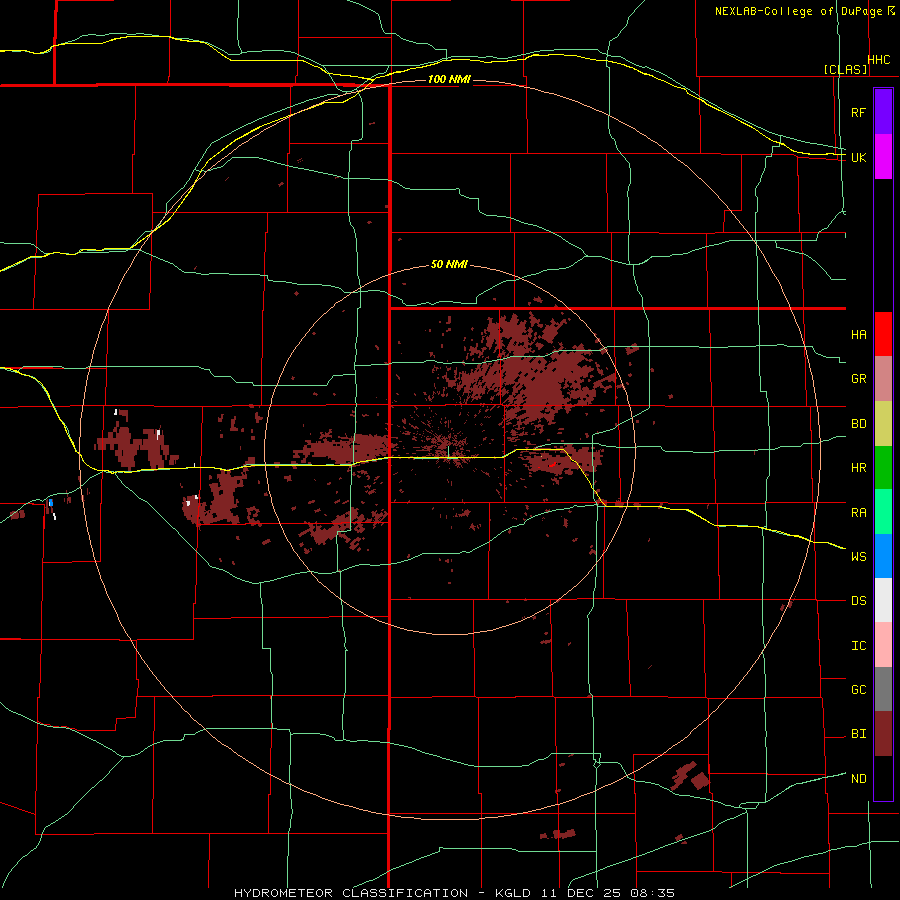Click the "HA" legend label text

tap(858, 334)
